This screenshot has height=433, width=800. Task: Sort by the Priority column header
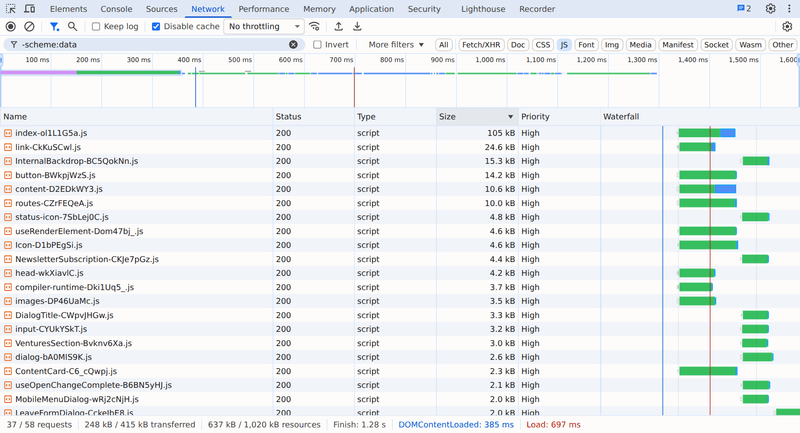click(559, 117)
